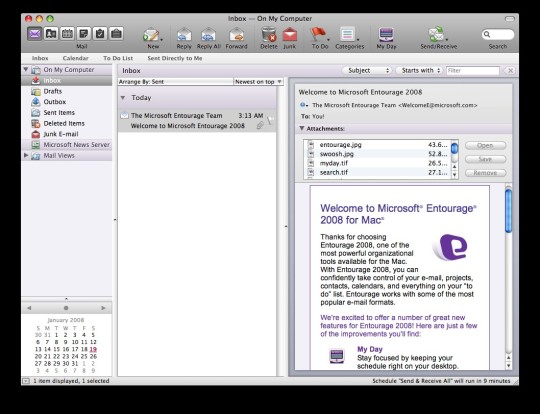Launch My Day from toolbar
This screenshot has height=414, width=540.
point(386,38)
